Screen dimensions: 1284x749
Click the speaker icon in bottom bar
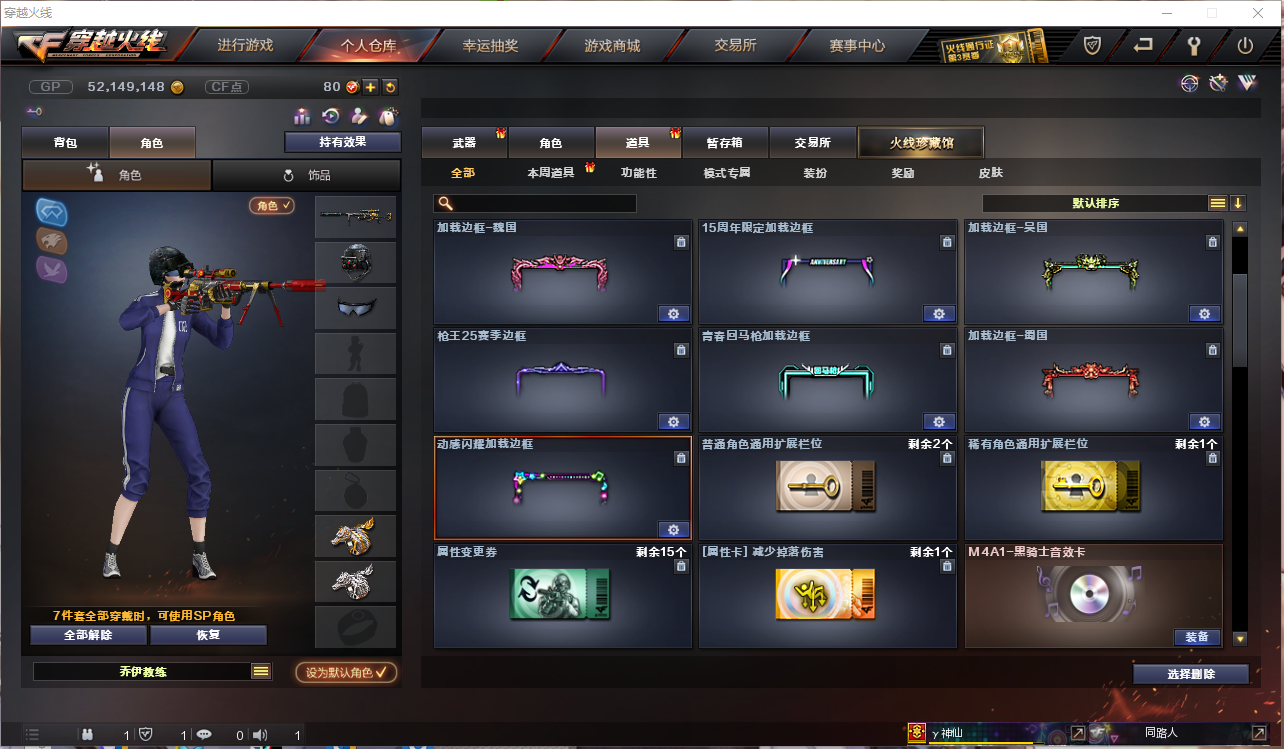click(x=260, y=735)
